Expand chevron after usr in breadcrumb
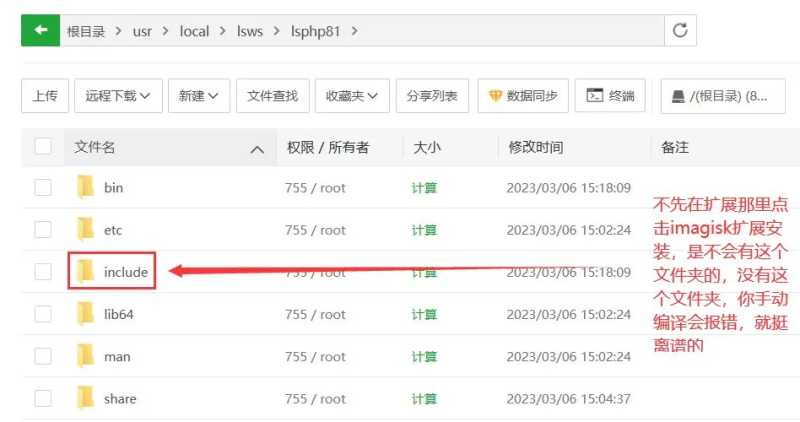This screenshot has width=800, height=422. pyautogui.click(x=165, y=31)
